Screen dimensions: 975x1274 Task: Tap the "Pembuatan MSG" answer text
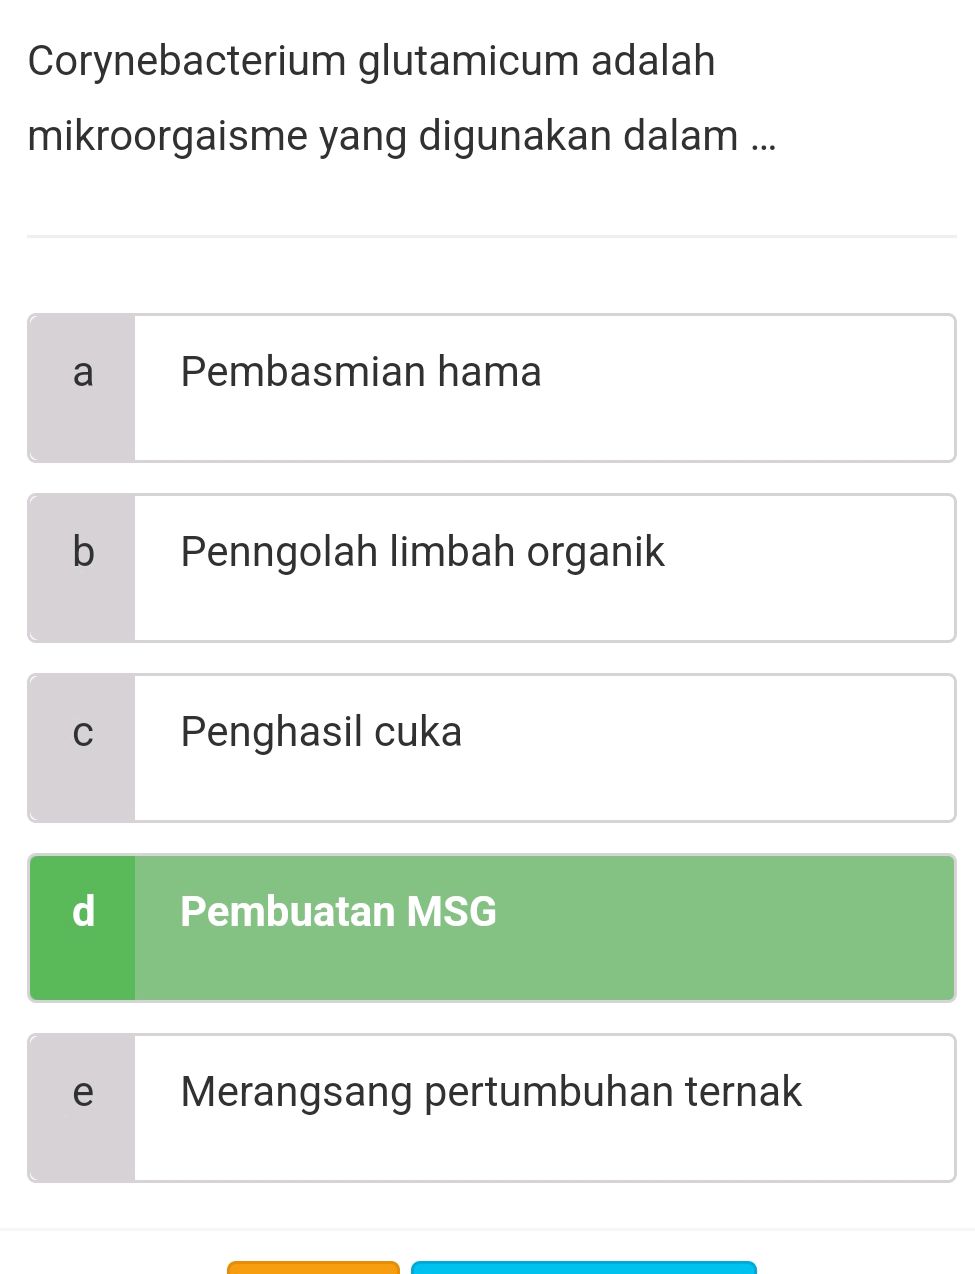click(x=337, y=912)
